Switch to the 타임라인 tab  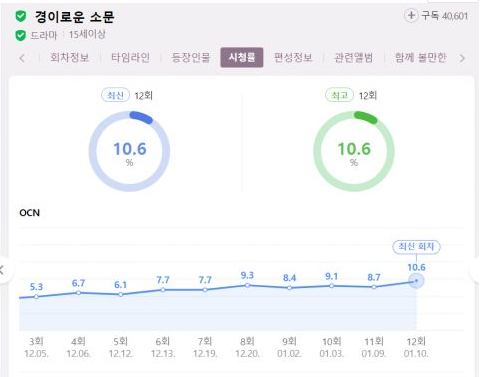coord(130,57)
